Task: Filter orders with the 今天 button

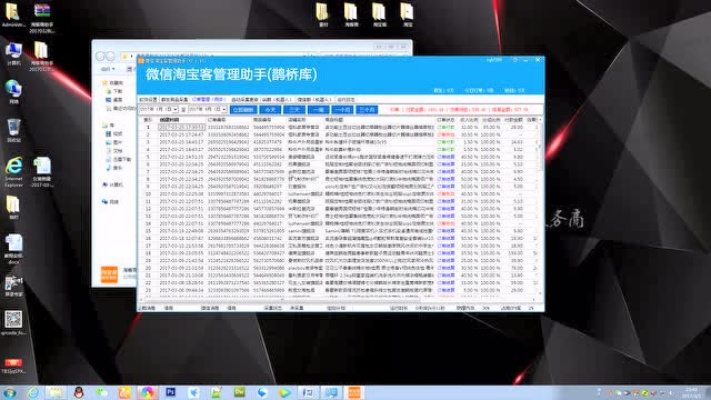Action: point(270,110)
